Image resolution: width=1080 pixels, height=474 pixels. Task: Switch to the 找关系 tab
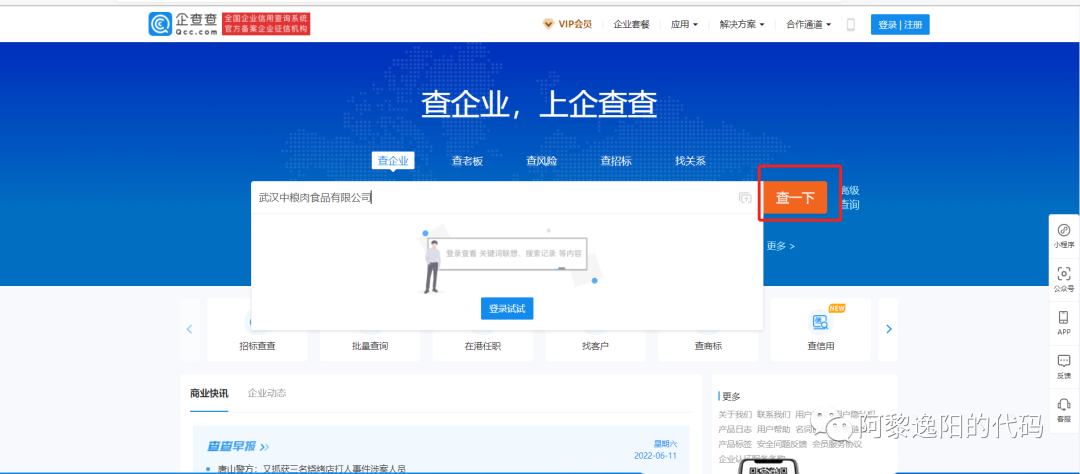tap(690, 161)
